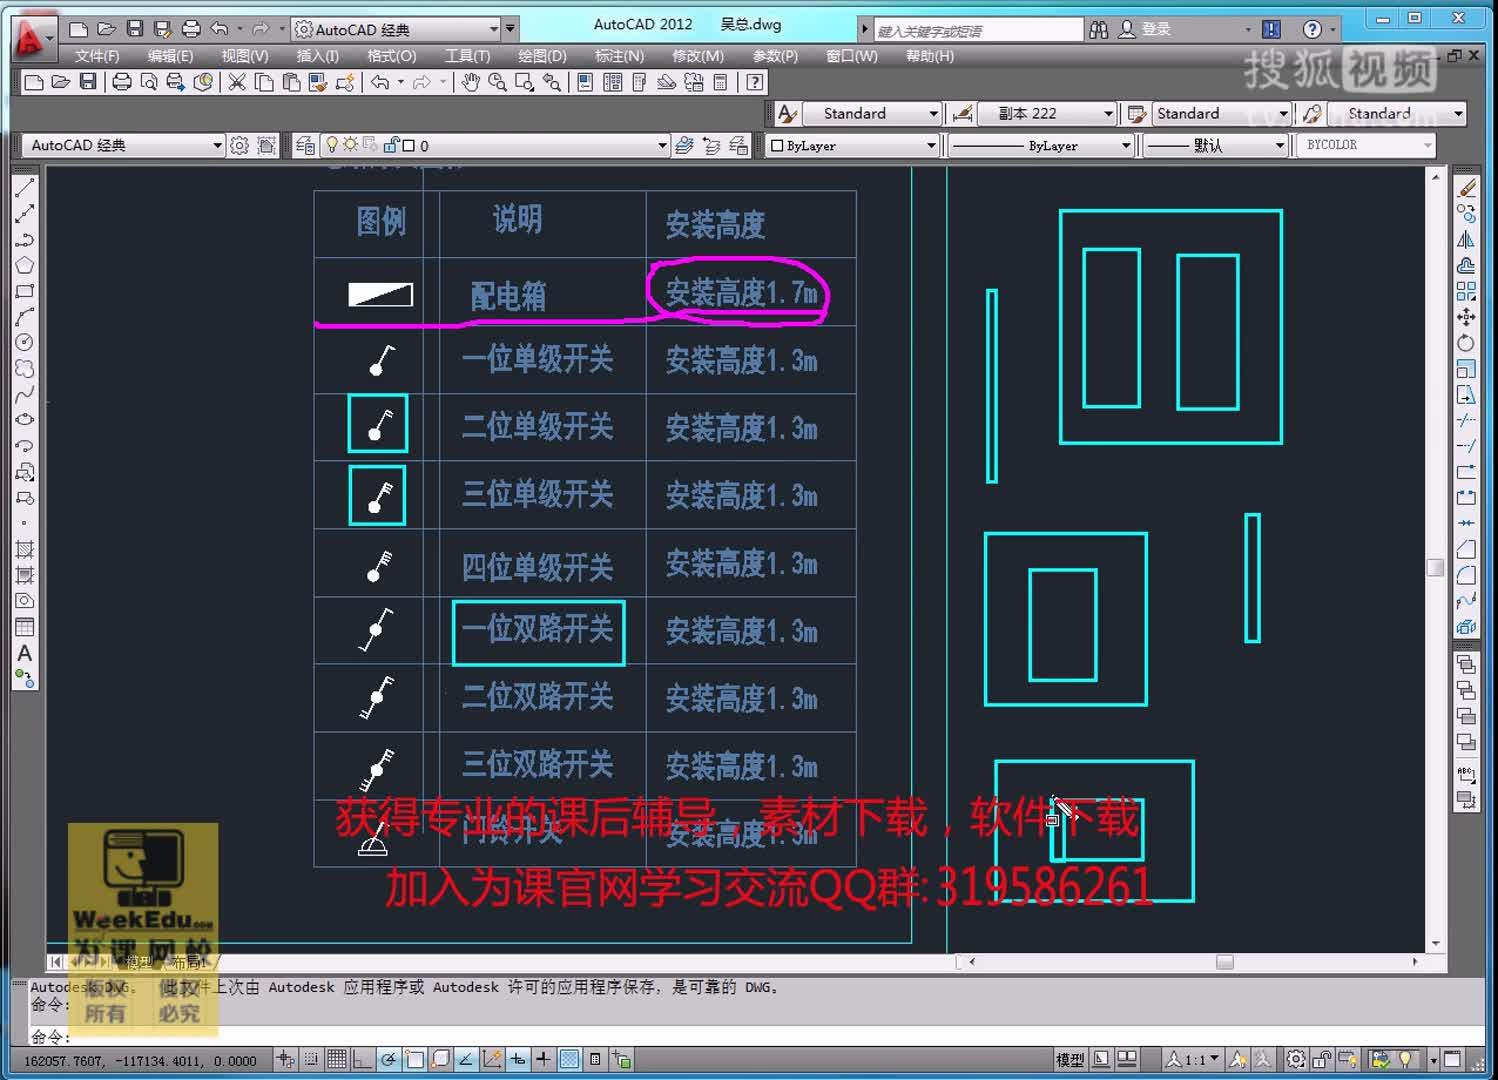
Task: Switch to the 布局1 tab
Action: pyautogui.click(x=187, y=961)
